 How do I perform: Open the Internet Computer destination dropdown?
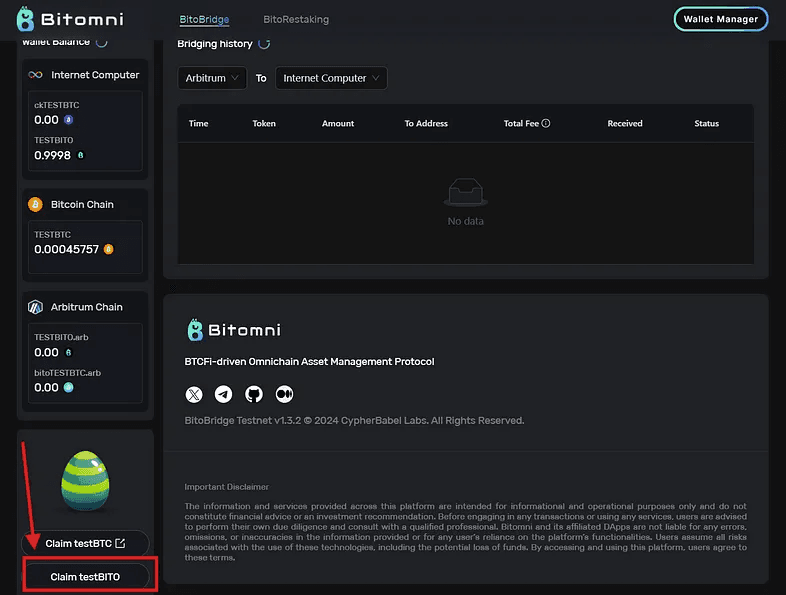pos(331,78)
